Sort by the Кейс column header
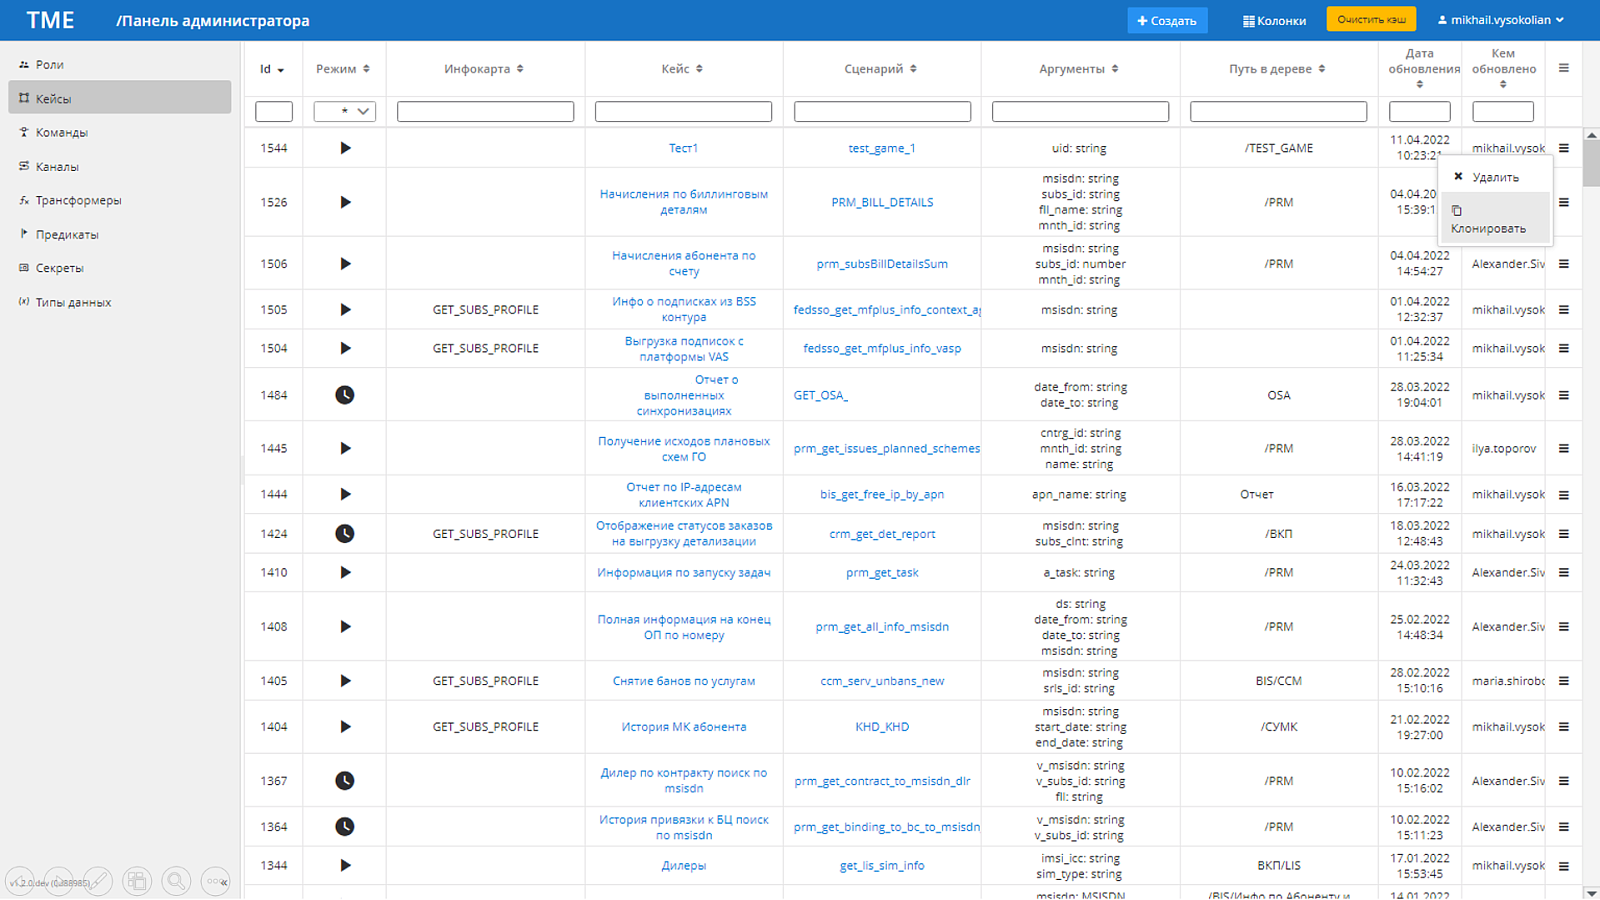1600x900 pixels. pyautogui.click(x=683, y=69)
